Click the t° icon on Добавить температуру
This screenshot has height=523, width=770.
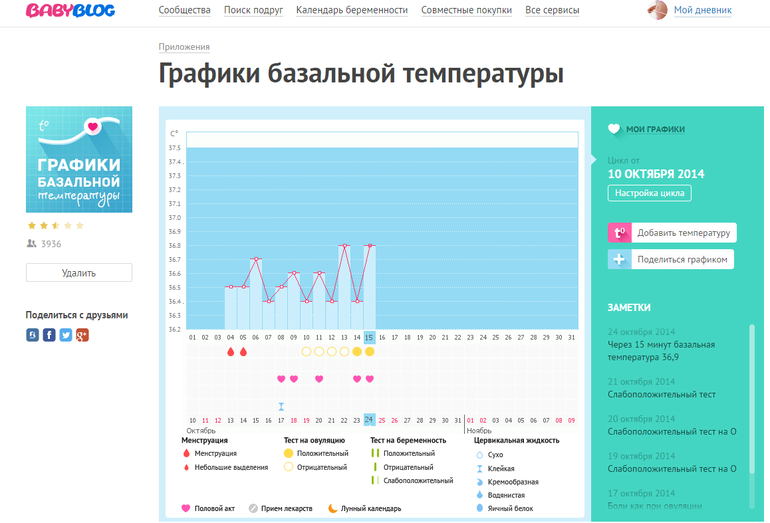pyautogui.click(x=620, y=233)
